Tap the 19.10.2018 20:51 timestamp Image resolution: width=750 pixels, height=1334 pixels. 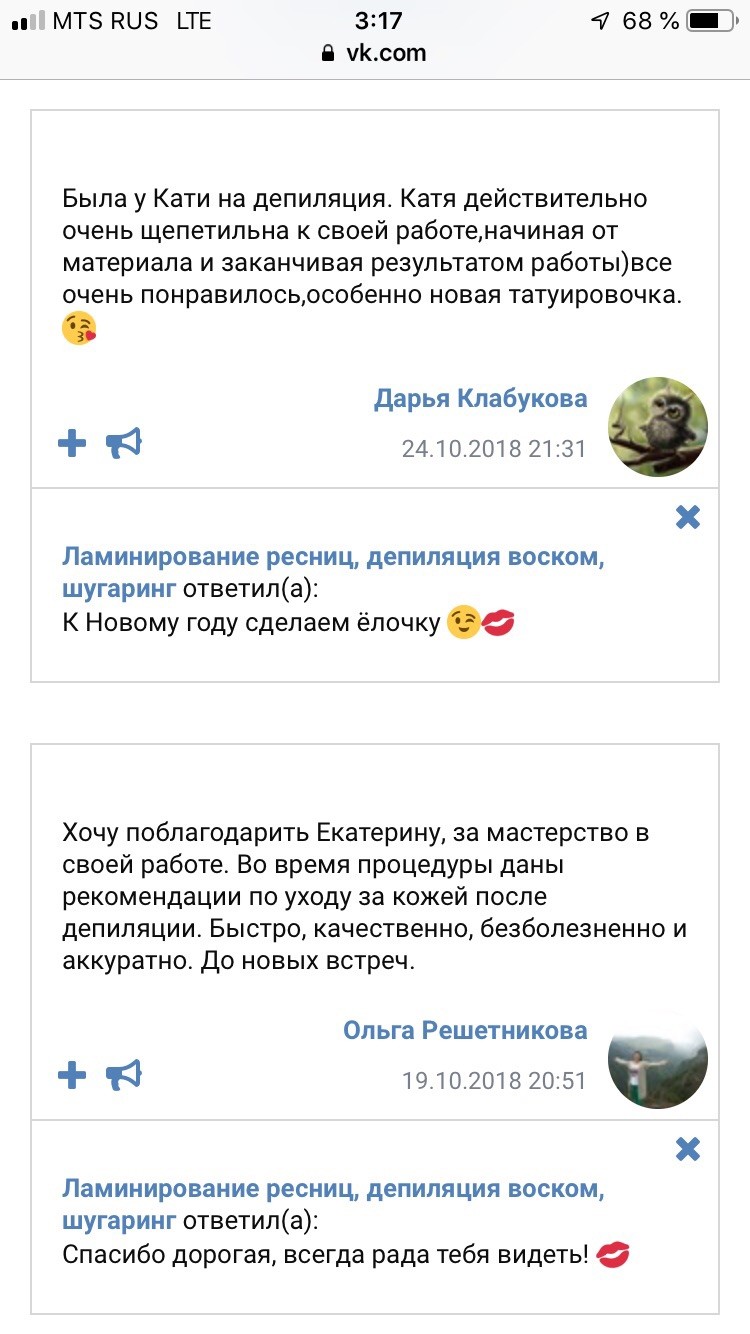[x=494, y=1080]
